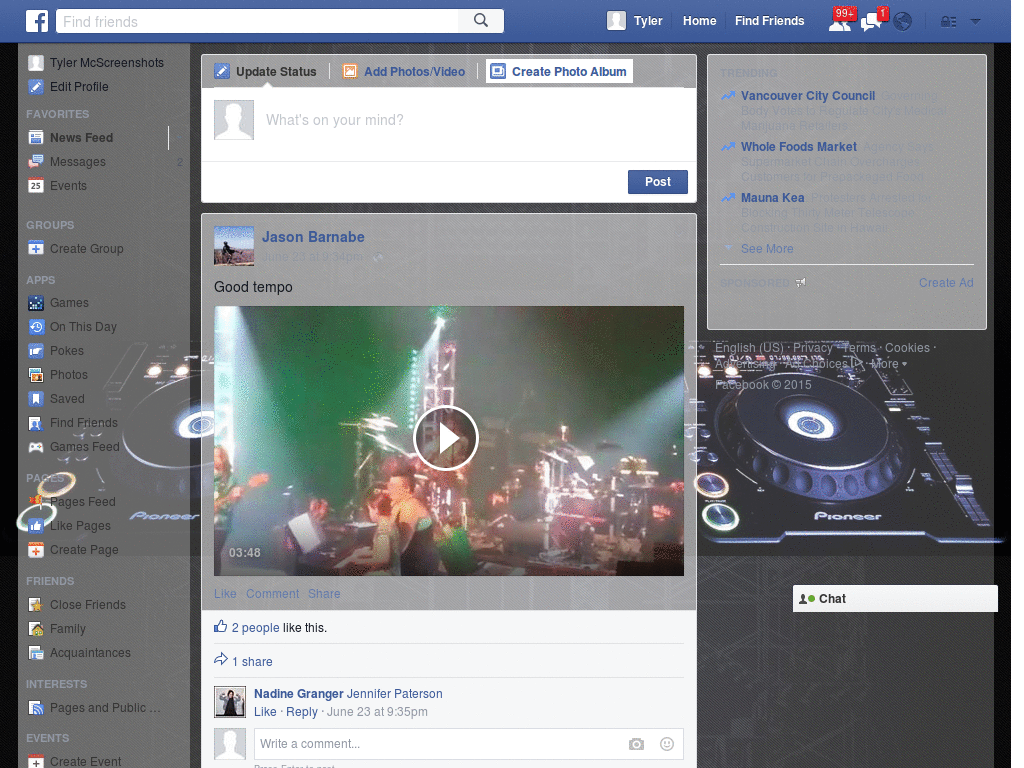1024x768 pixels.
Task: Click the Games Feed controller icon
Action: [36, 447]
